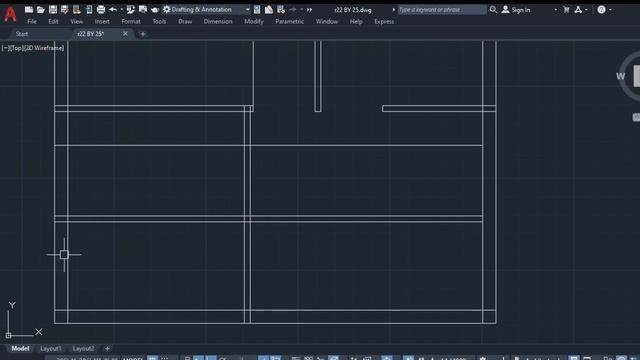Viewport: 640px width, 360px height.
Task: Click the Save floppy disk icon
Action: [x=53, y=9]
